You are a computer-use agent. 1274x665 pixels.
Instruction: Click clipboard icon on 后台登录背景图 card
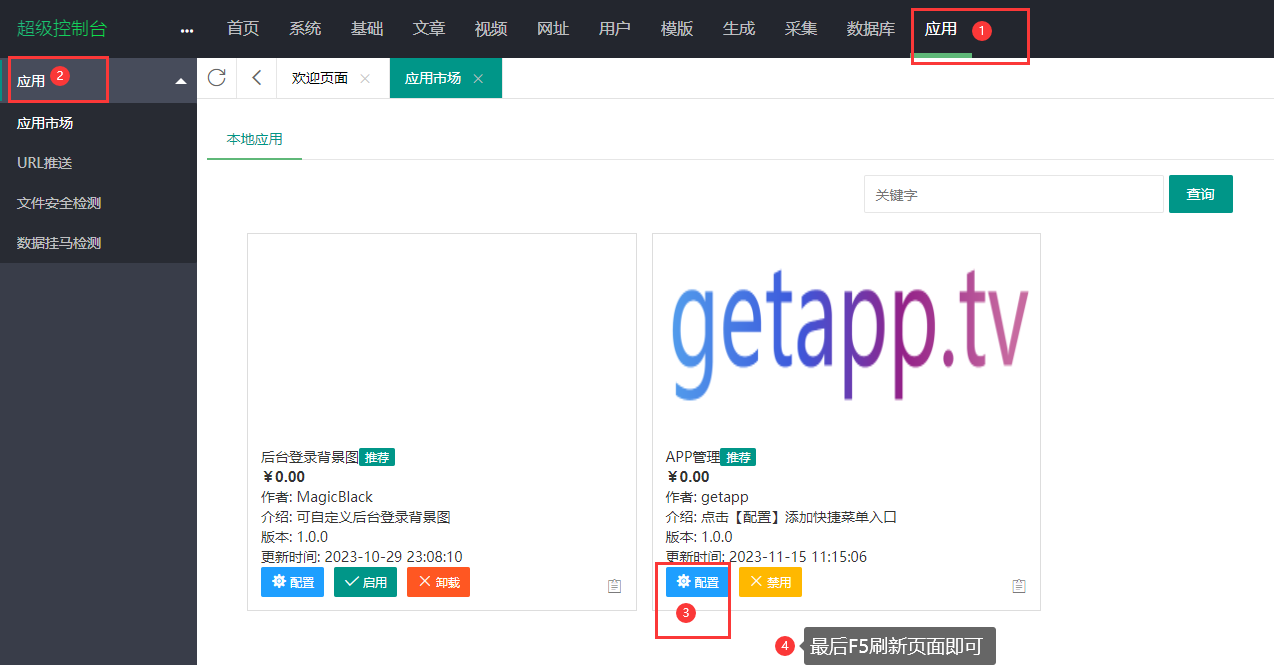click(x=615, y=586)
